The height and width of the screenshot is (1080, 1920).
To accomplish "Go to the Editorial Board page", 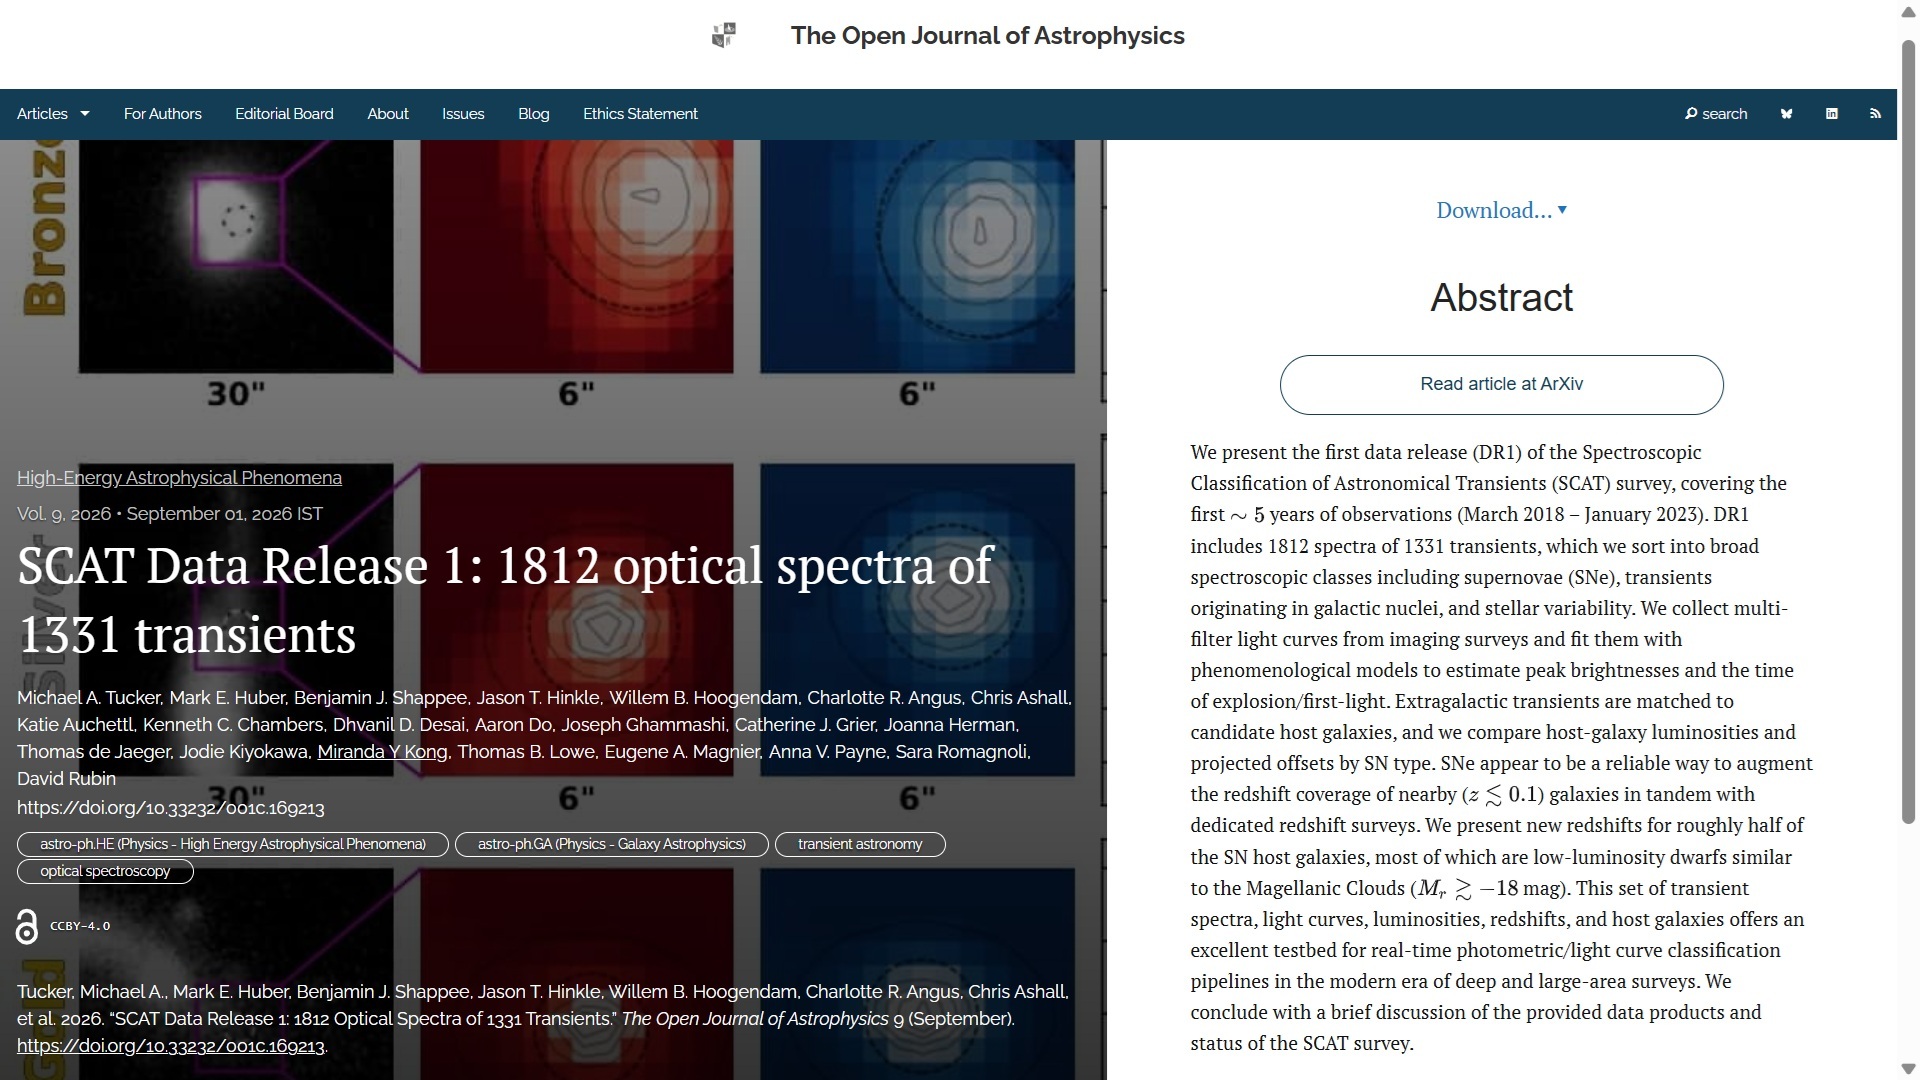I will (x=284, y=114).
